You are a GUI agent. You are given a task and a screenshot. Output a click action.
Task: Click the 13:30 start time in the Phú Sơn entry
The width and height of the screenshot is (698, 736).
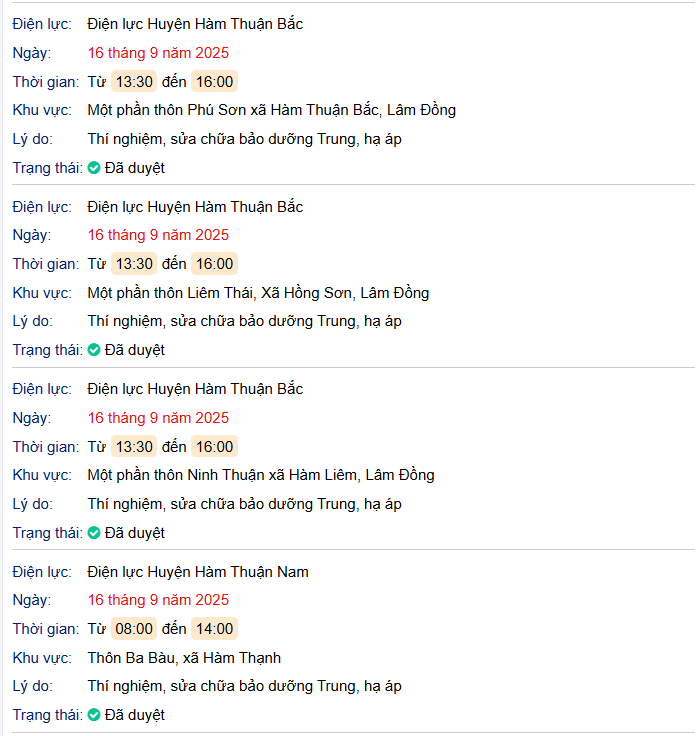(133, 82)
